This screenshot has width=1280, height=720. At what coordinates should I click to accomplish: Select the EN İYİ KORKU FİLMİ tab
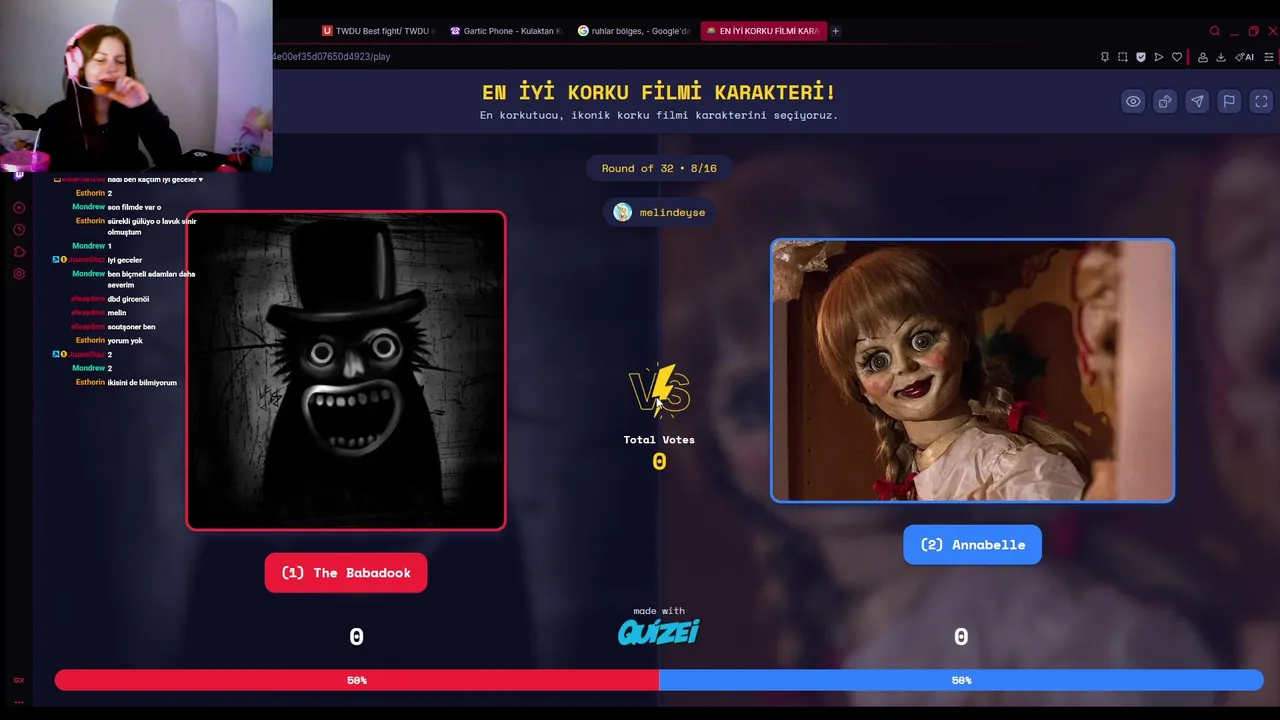[763, 31]
